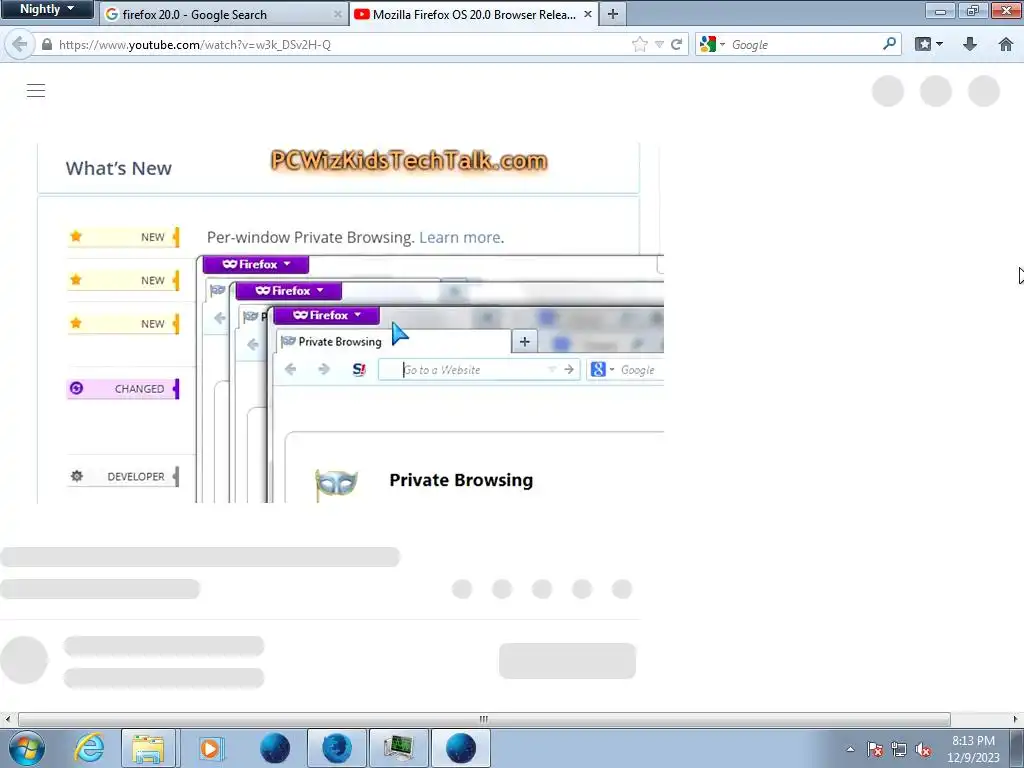
Task: Open the Windows Start menu
Action: click(x=27, y=748)
